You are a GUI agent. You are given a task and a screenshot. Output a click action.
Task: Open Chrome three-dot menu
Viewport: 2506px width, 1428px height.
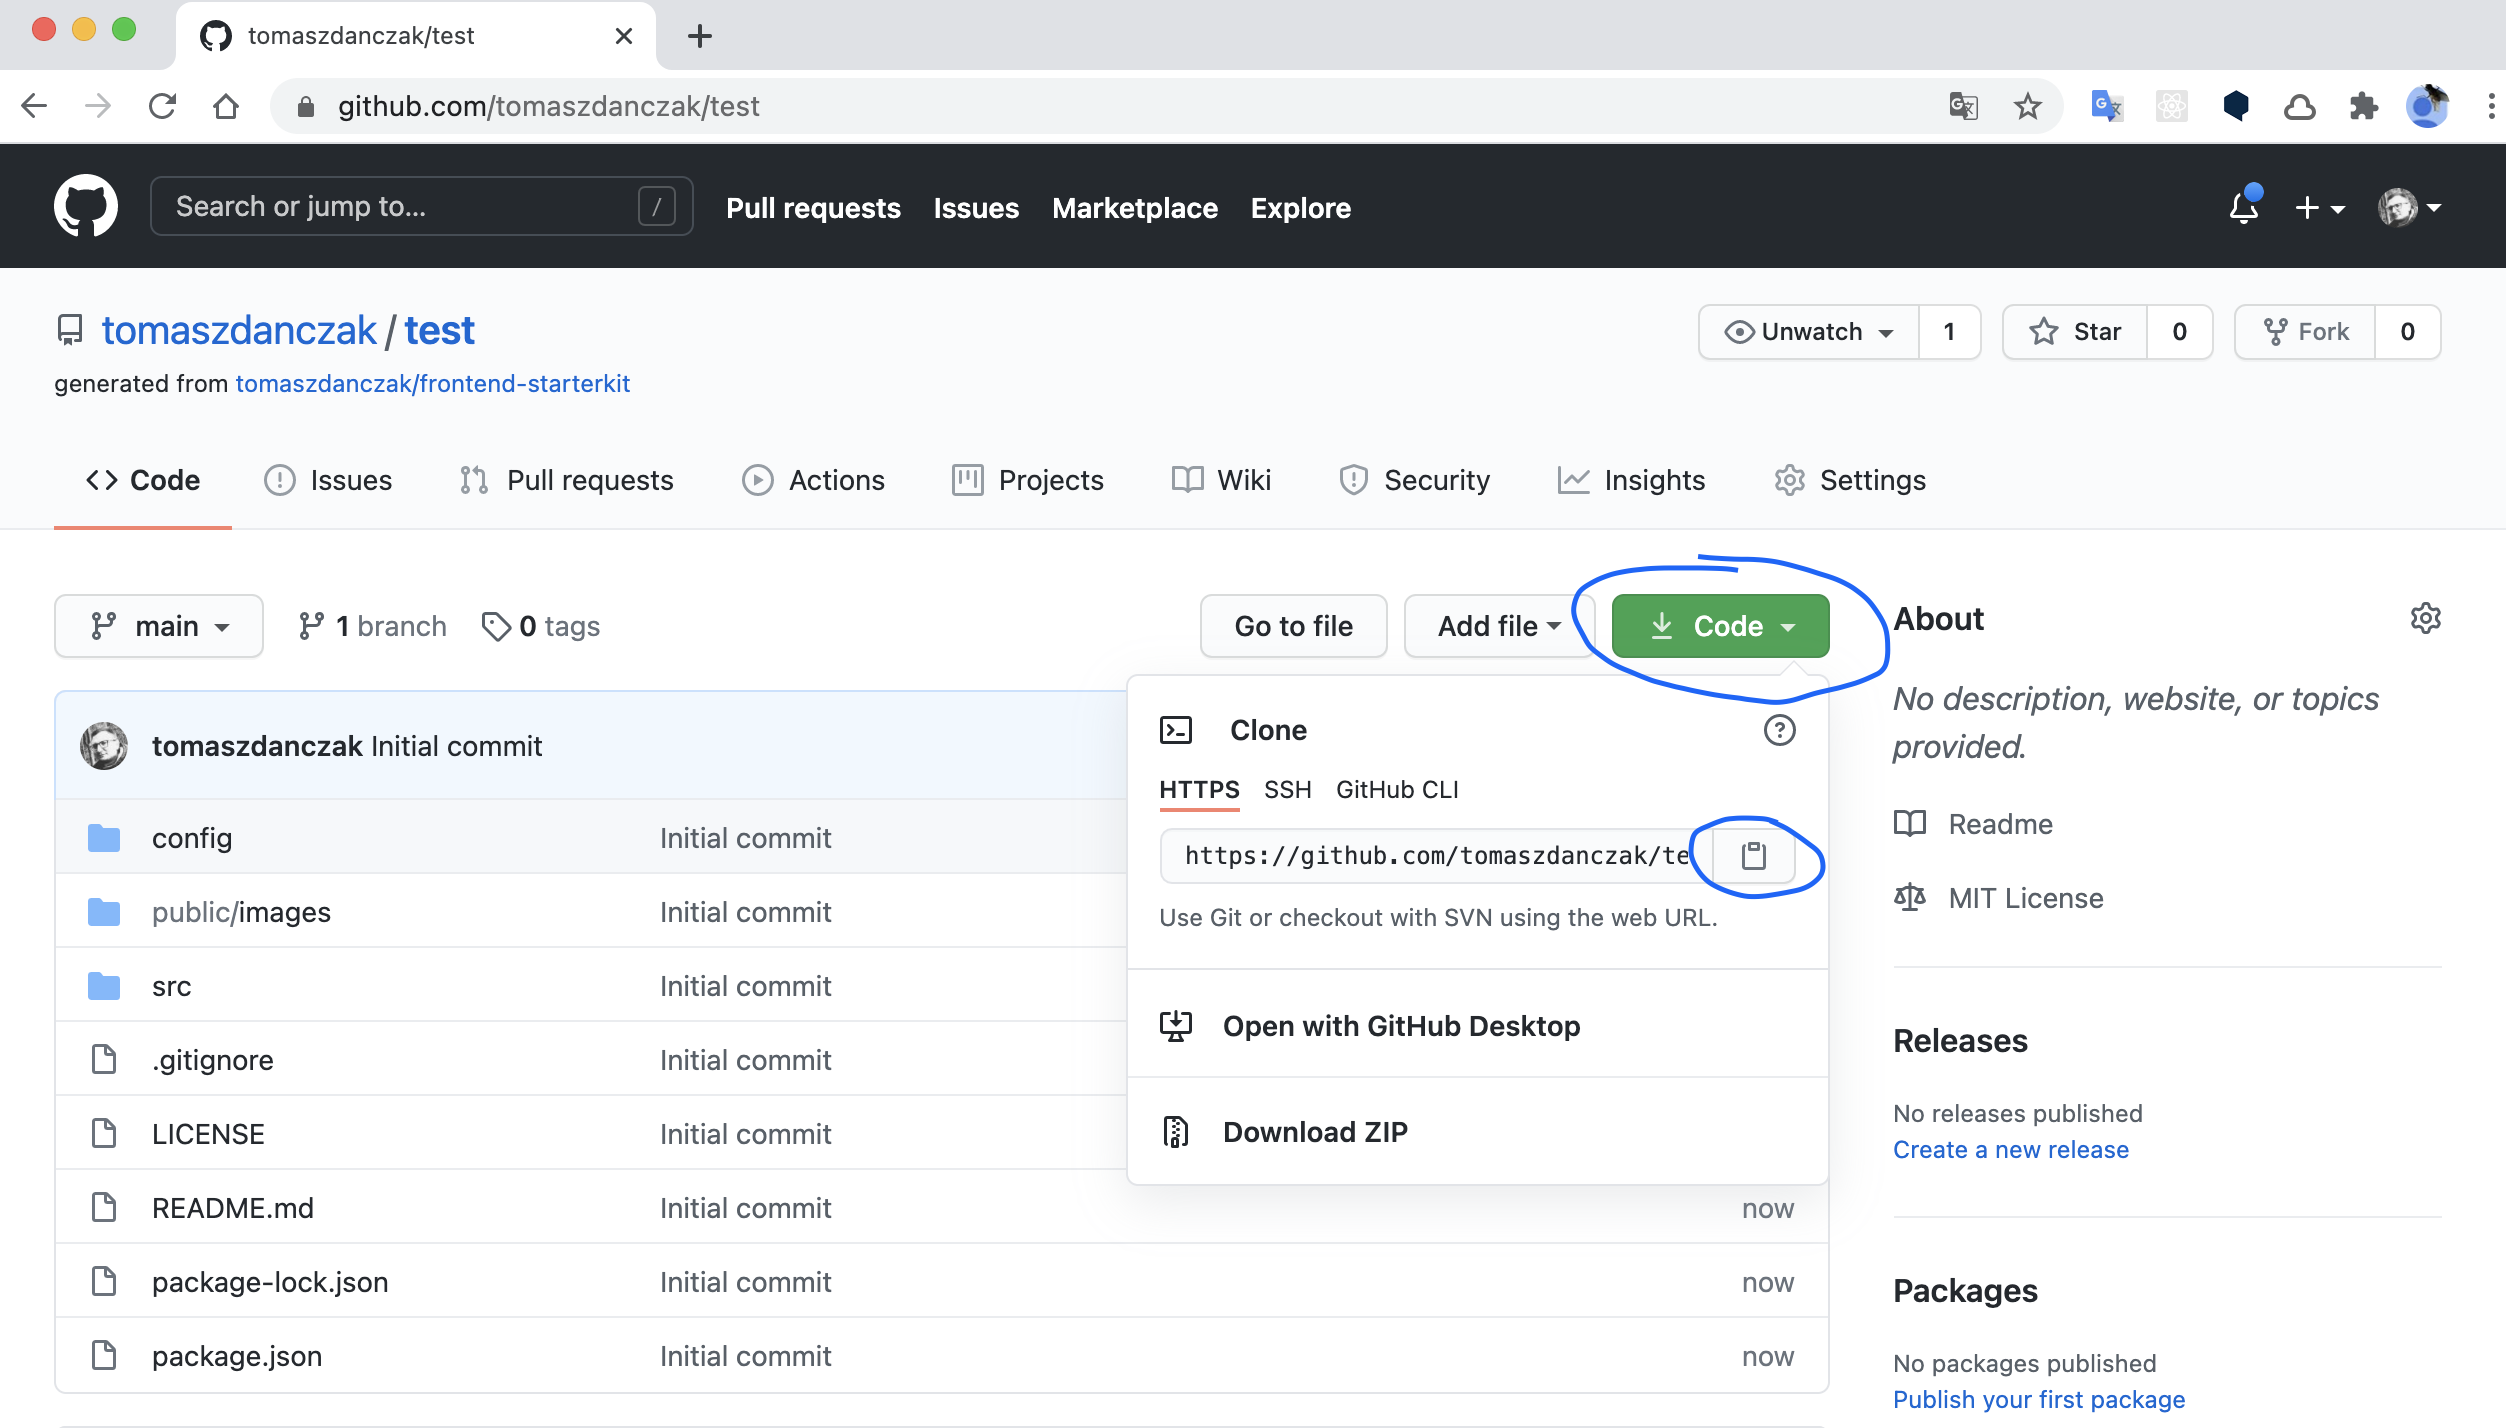click(2490, 106)
